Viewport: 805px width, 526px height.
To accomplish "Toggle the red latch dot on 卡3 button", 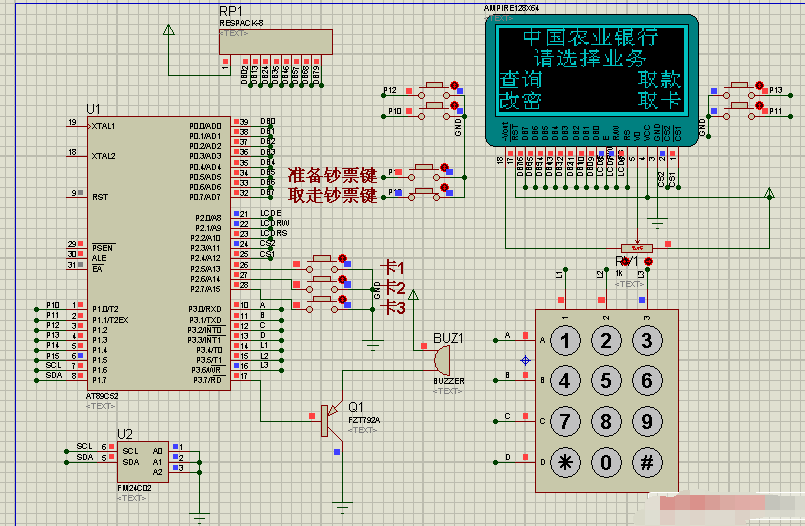I will point(342,300).
